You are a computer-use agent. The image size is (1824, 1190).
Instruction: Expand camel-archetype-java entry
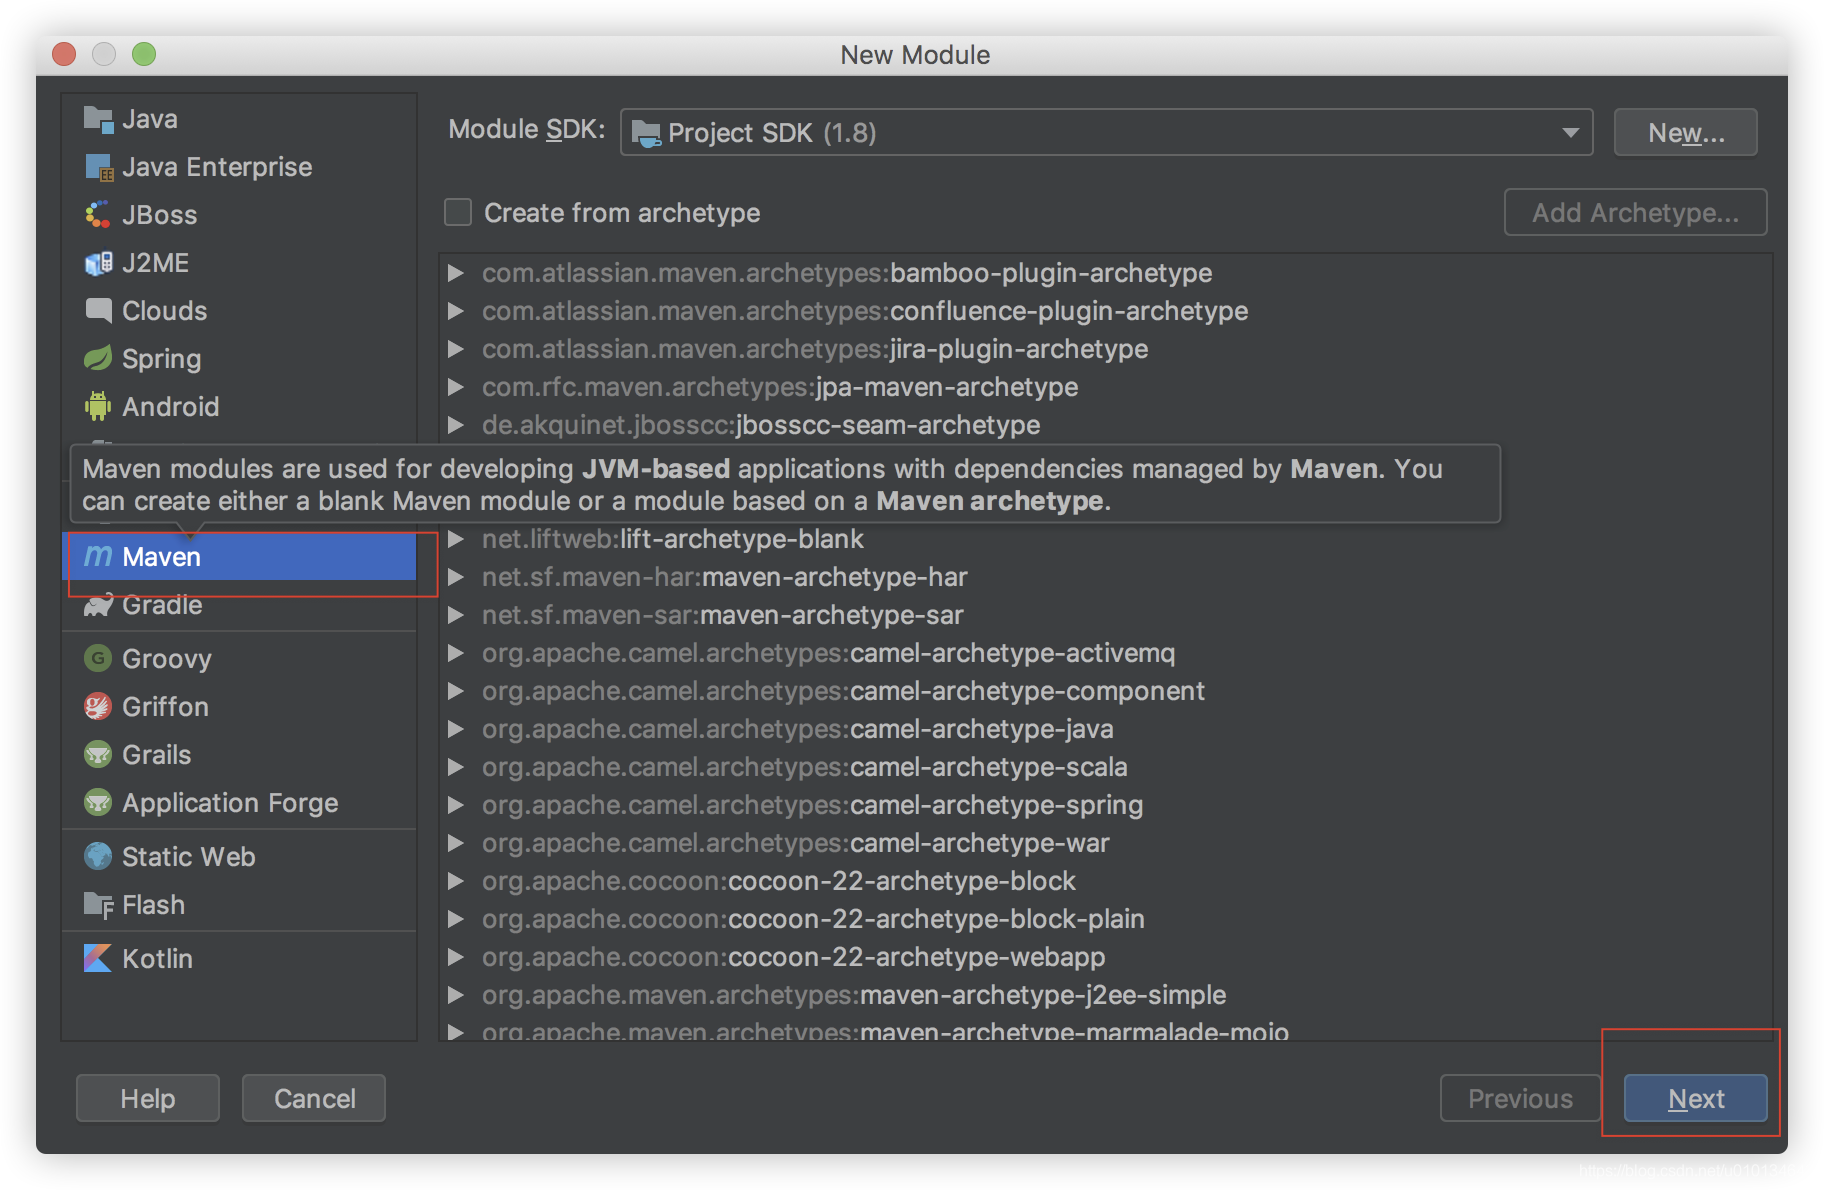[x=456, y=729]
